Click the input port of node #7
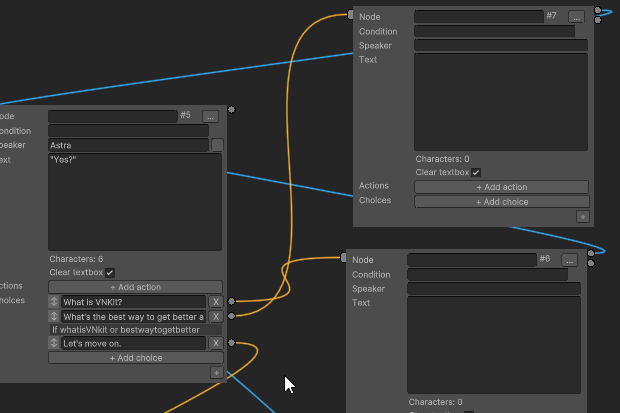The image size is (620, 413). [x=350, y=15]
